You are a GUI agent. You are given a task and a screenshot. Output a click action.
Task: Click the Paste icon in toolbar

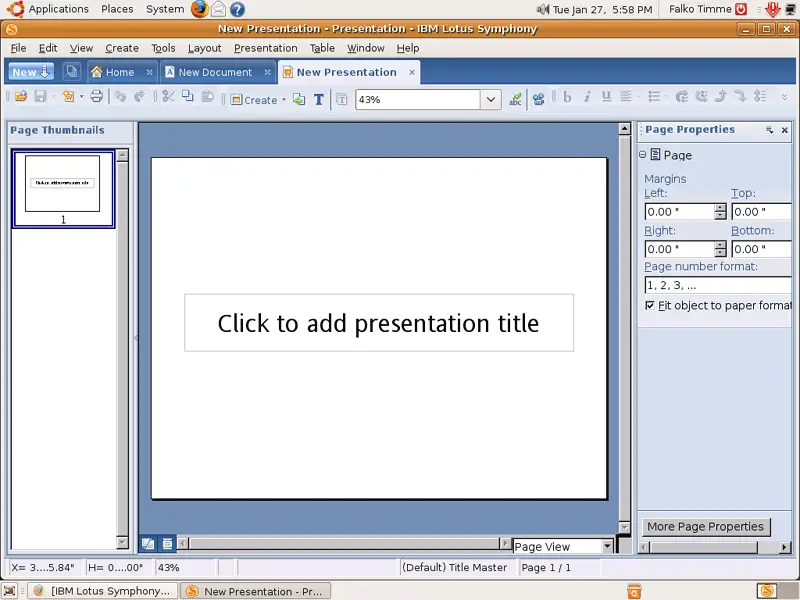pos(207,96)
